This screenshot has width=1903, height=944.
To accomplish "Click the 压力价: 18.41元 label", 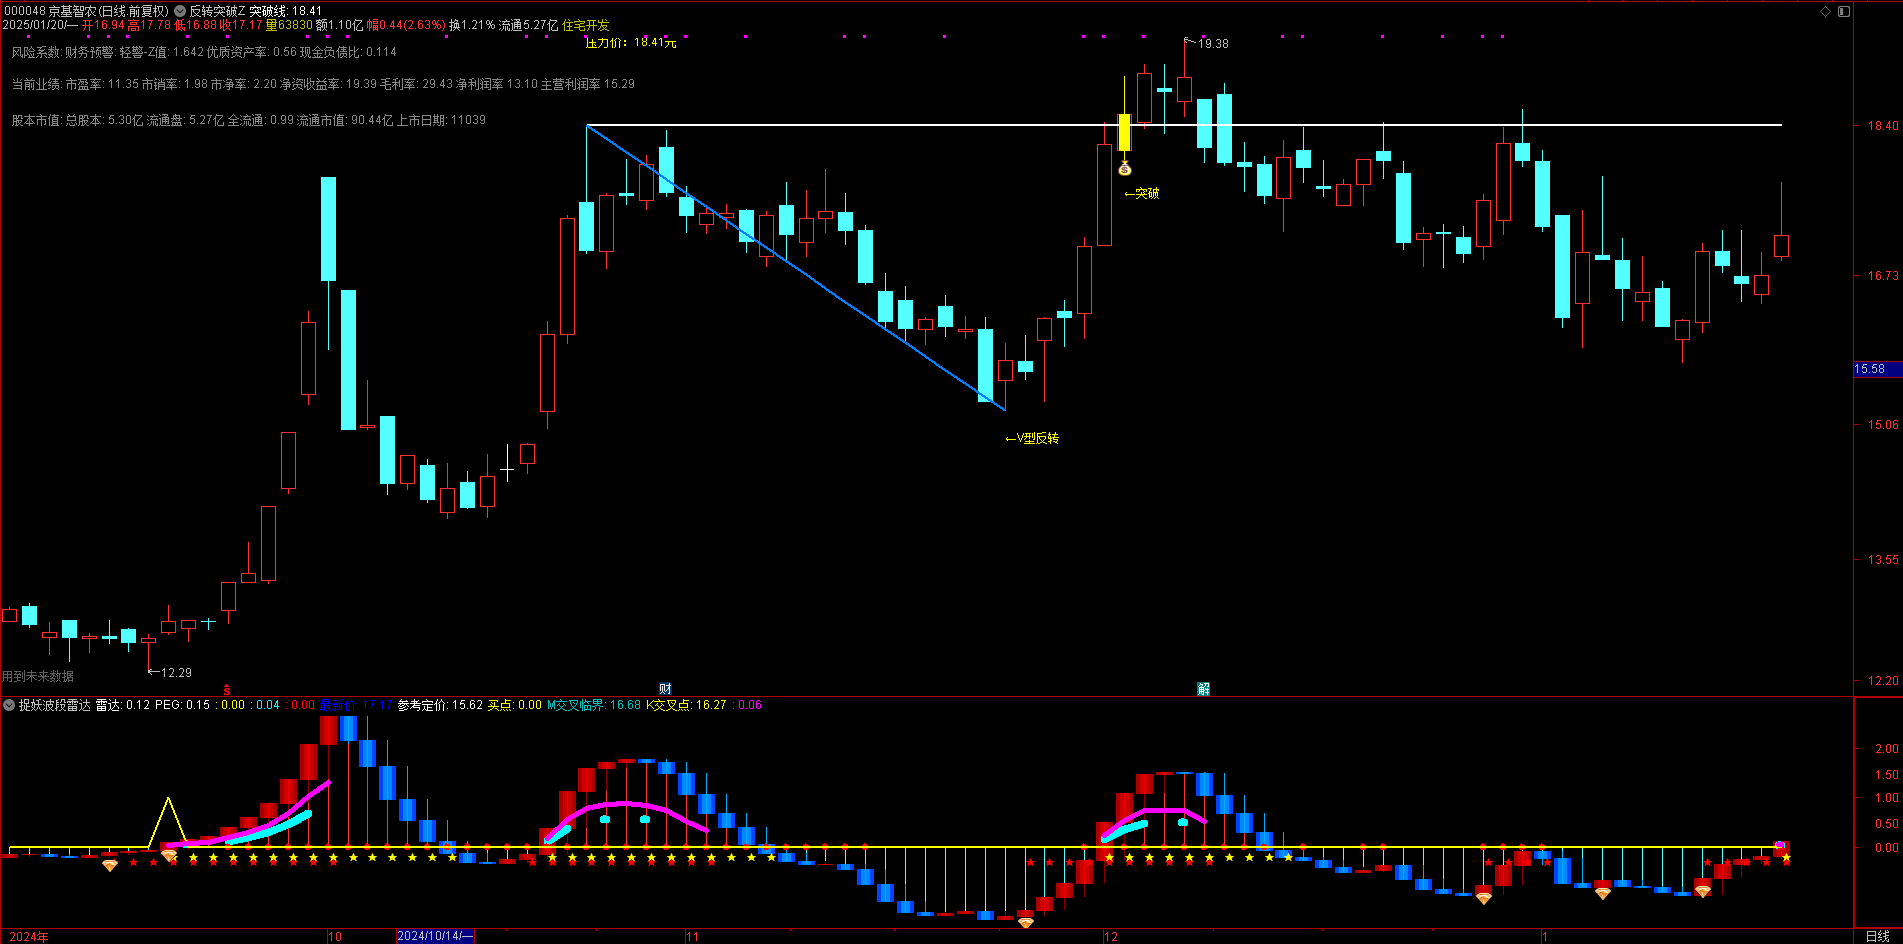I will [x=631, y=42].
